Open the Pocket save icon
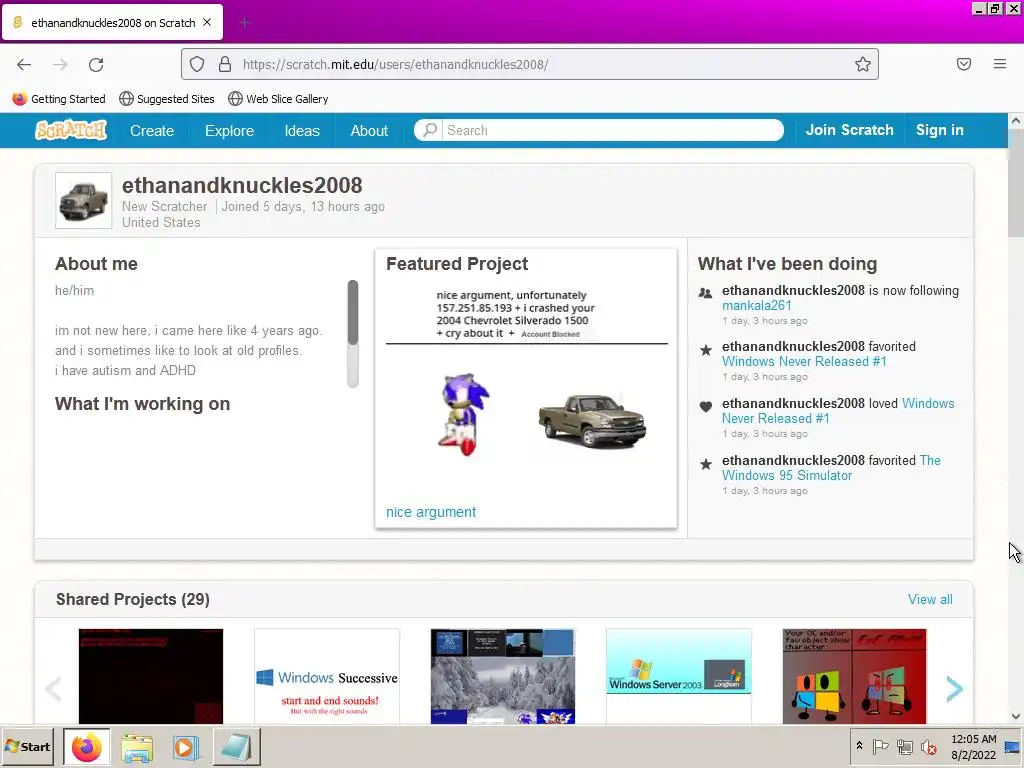Viewport: 1024px width, 768px height. [964, 64]
